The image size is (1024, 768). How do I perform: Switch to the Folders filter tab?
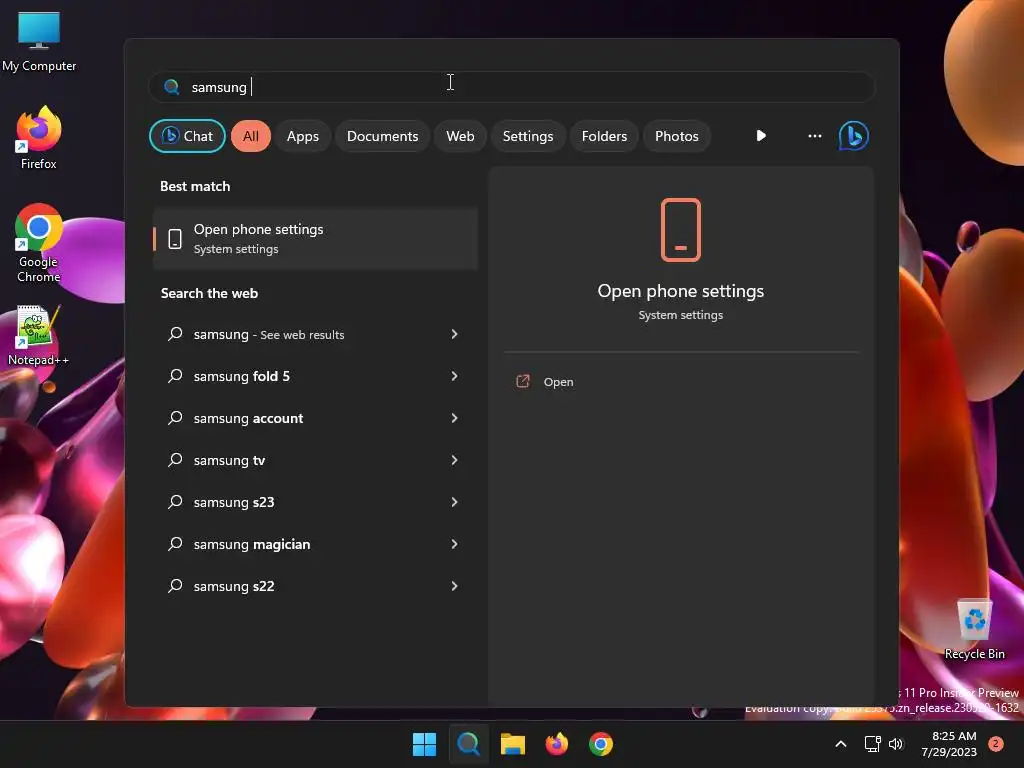(x=604, y=136)
